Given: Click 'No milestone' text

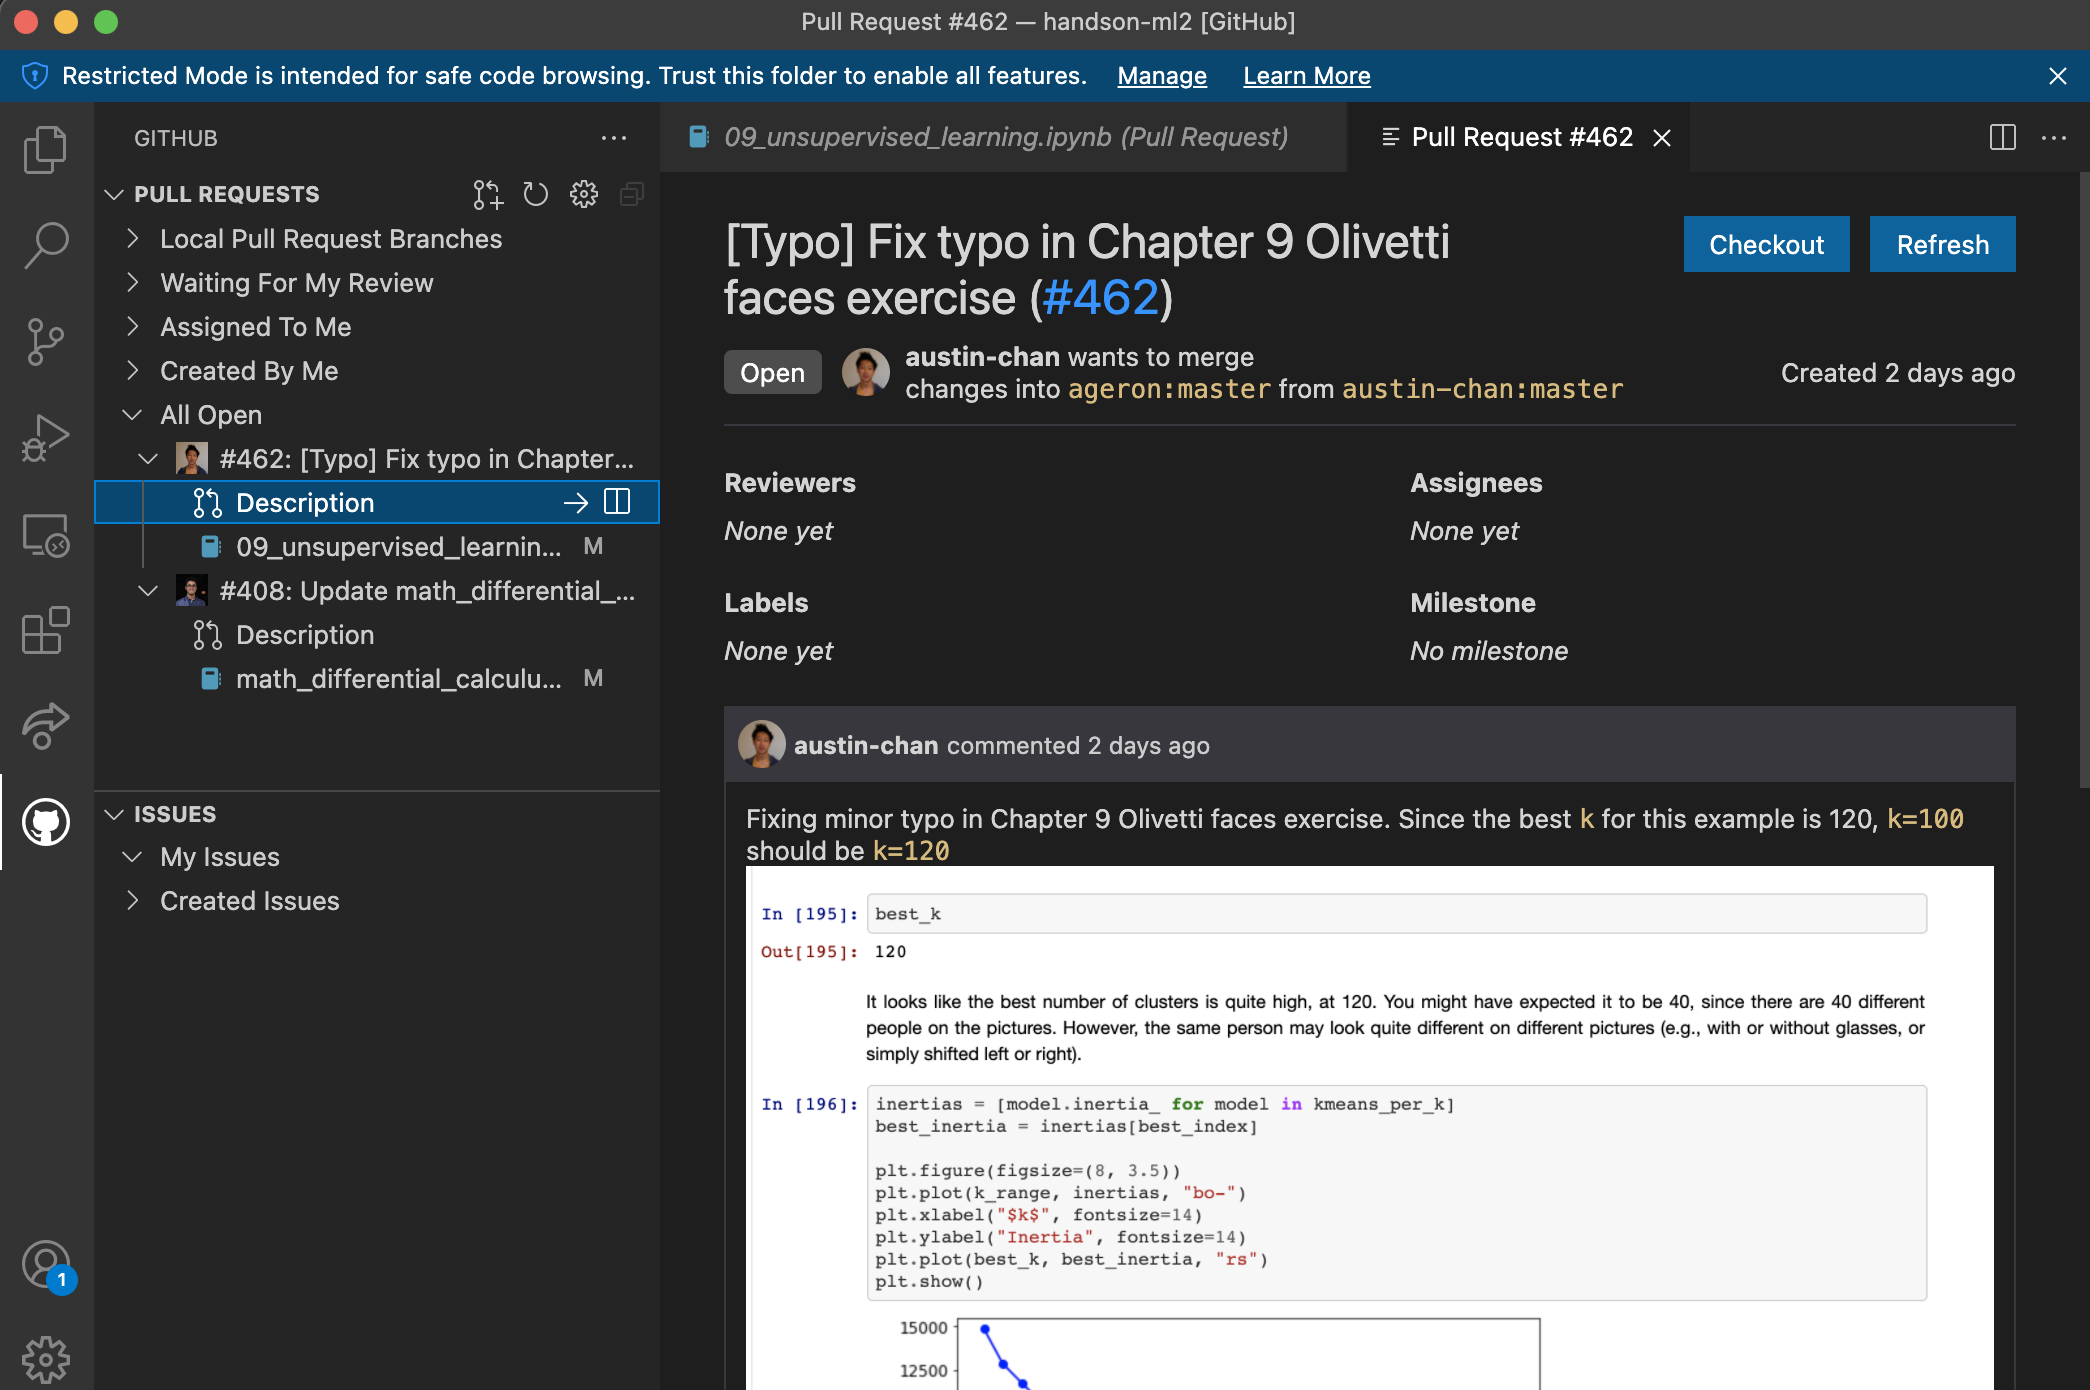Looking at the screenshot, I should point(1489,651).
